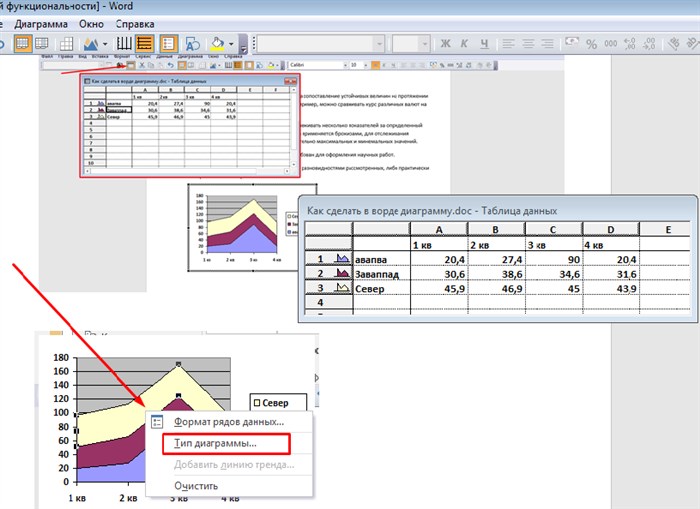Open the fill color dropdown arrow
Screen dimensions: 700x509
coord(231,44)
